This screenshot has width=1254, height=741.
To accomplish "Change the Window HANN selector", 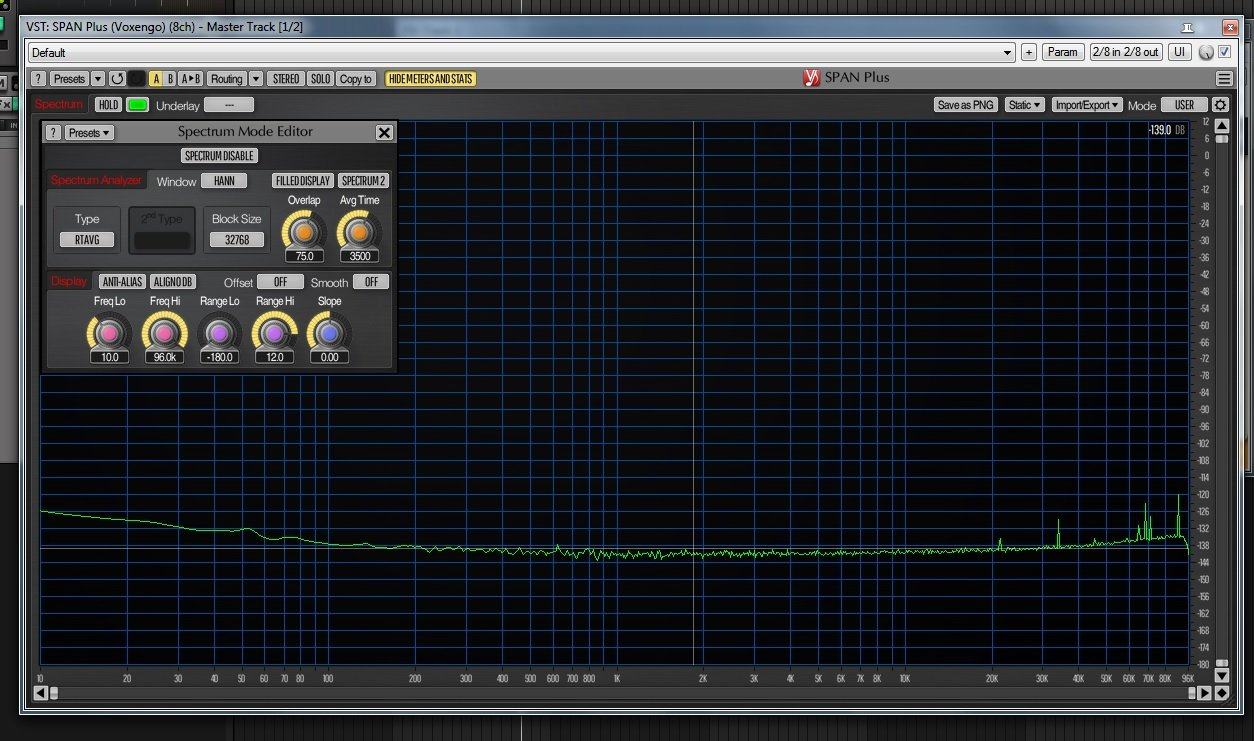I will tap(224, 181).
